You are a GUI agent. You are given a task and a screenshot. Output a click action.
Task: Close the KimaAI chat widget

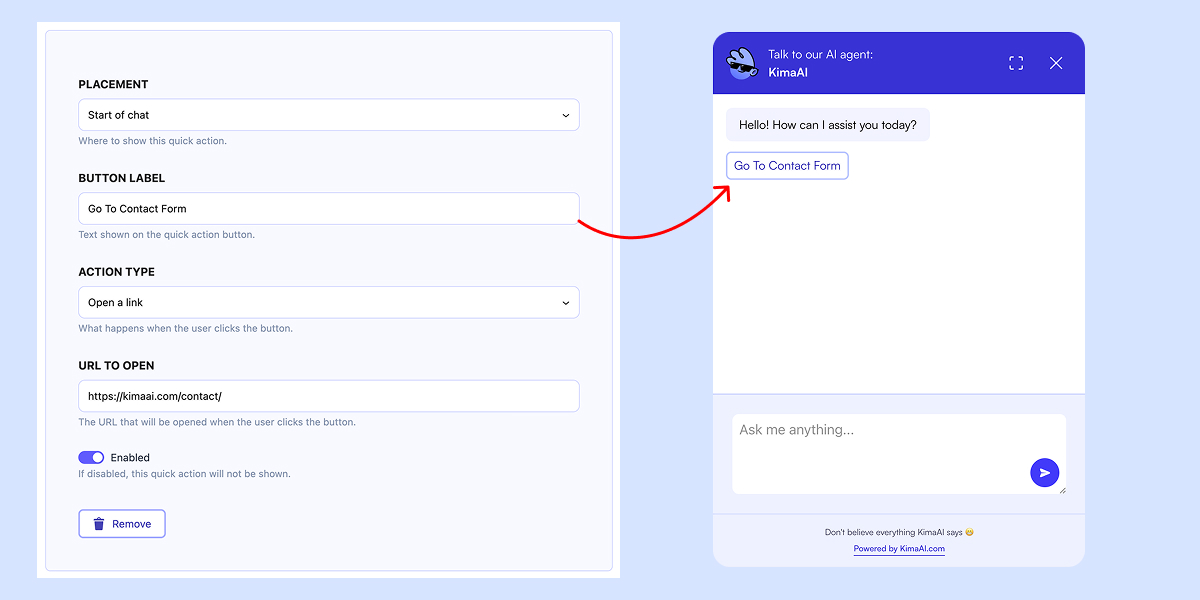(x=1056, y=63)
